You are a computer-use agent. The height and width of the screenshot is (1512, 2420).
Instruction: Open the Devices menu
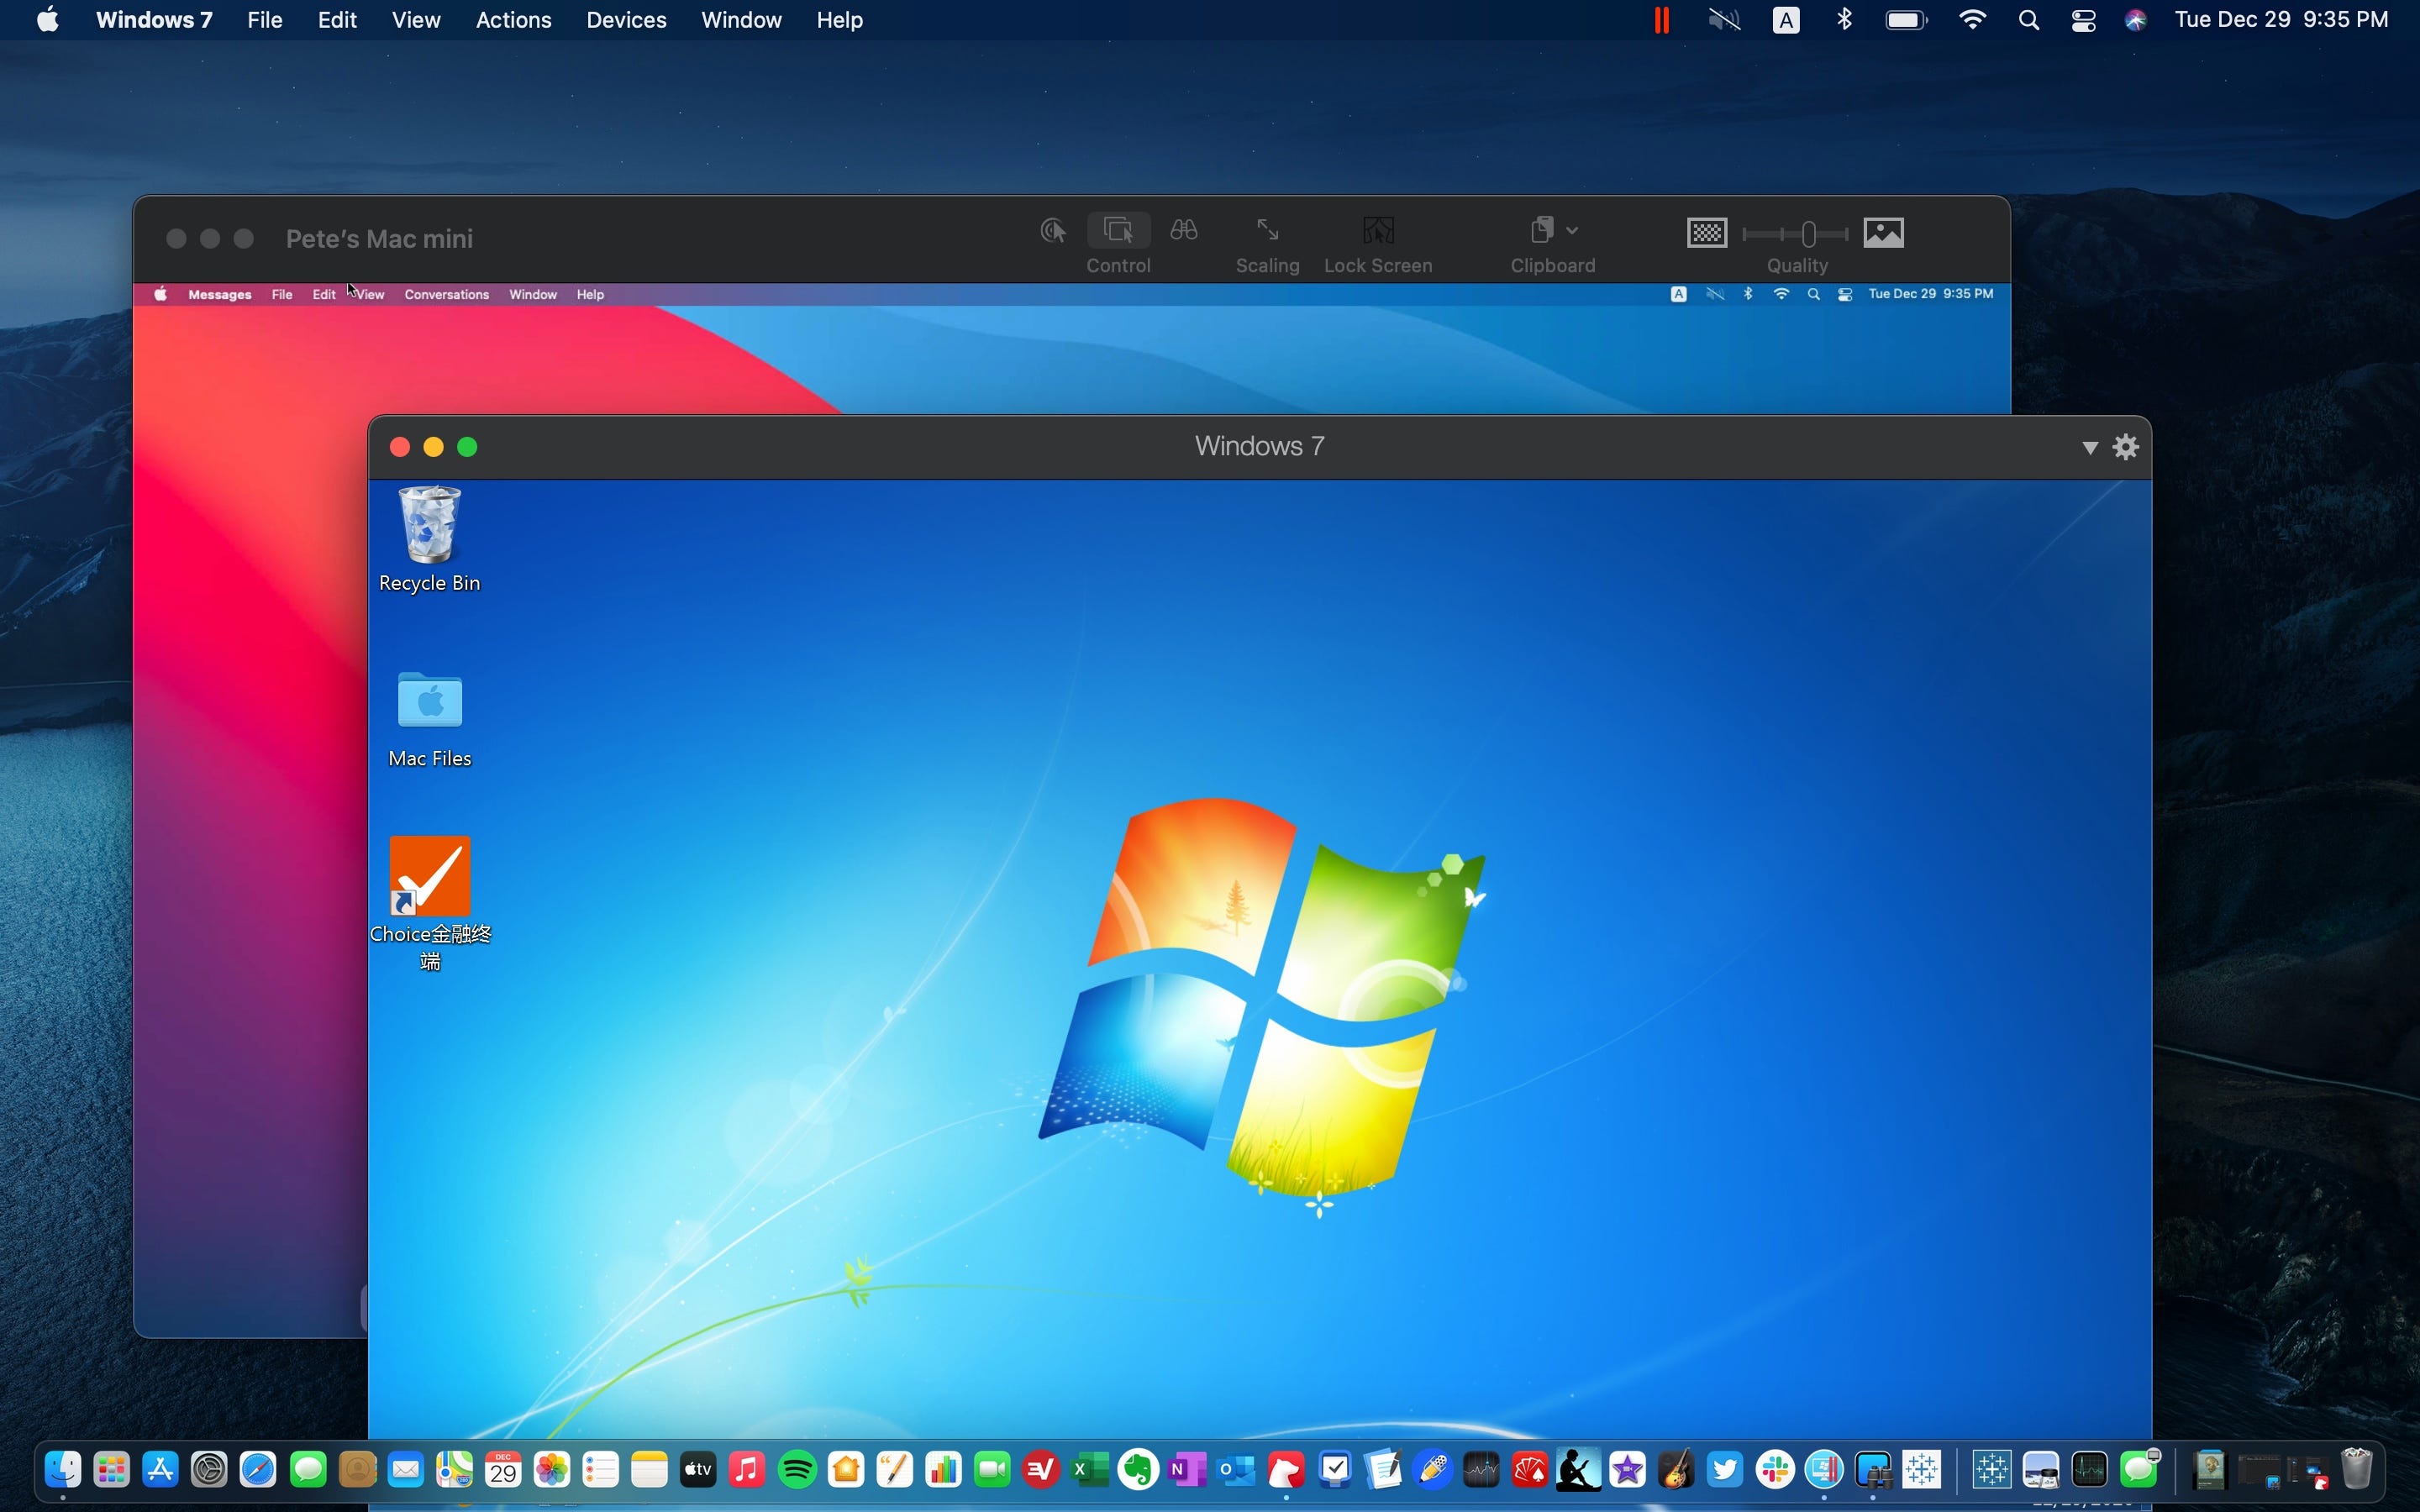point(626,20)
